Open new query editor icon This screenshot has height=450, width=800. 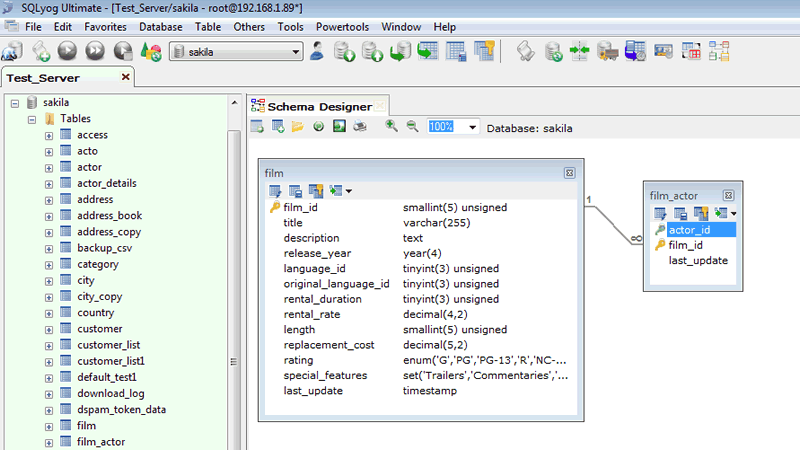[x=40, y=52]
